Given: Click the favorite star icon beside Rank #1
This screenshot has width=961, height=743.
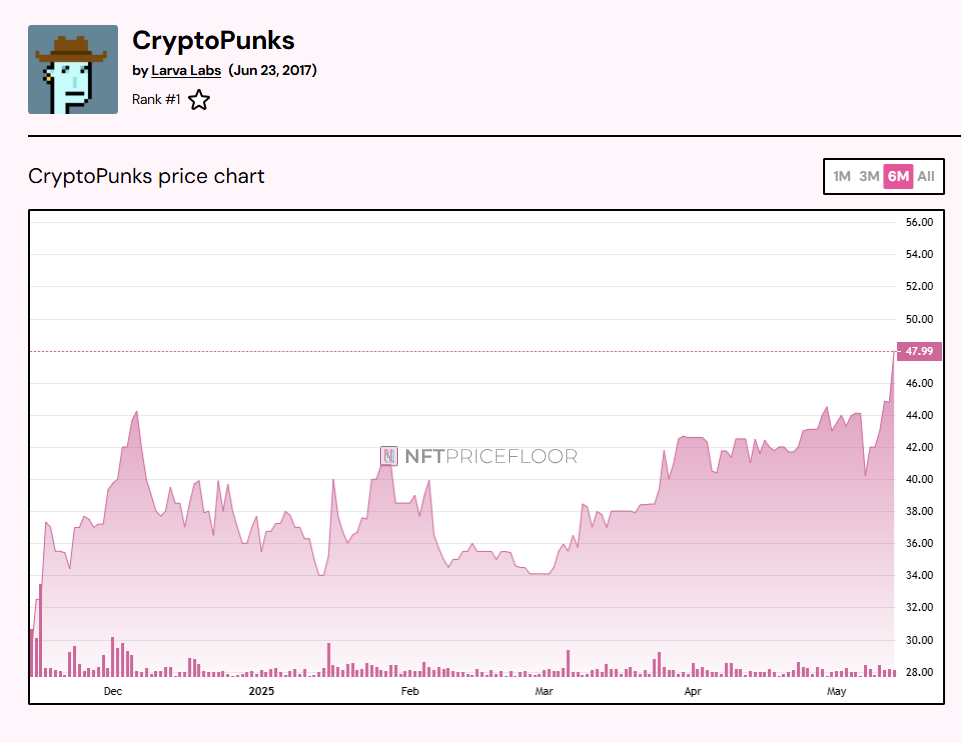Looking at the screenshot, I should [x=199, y=100].
